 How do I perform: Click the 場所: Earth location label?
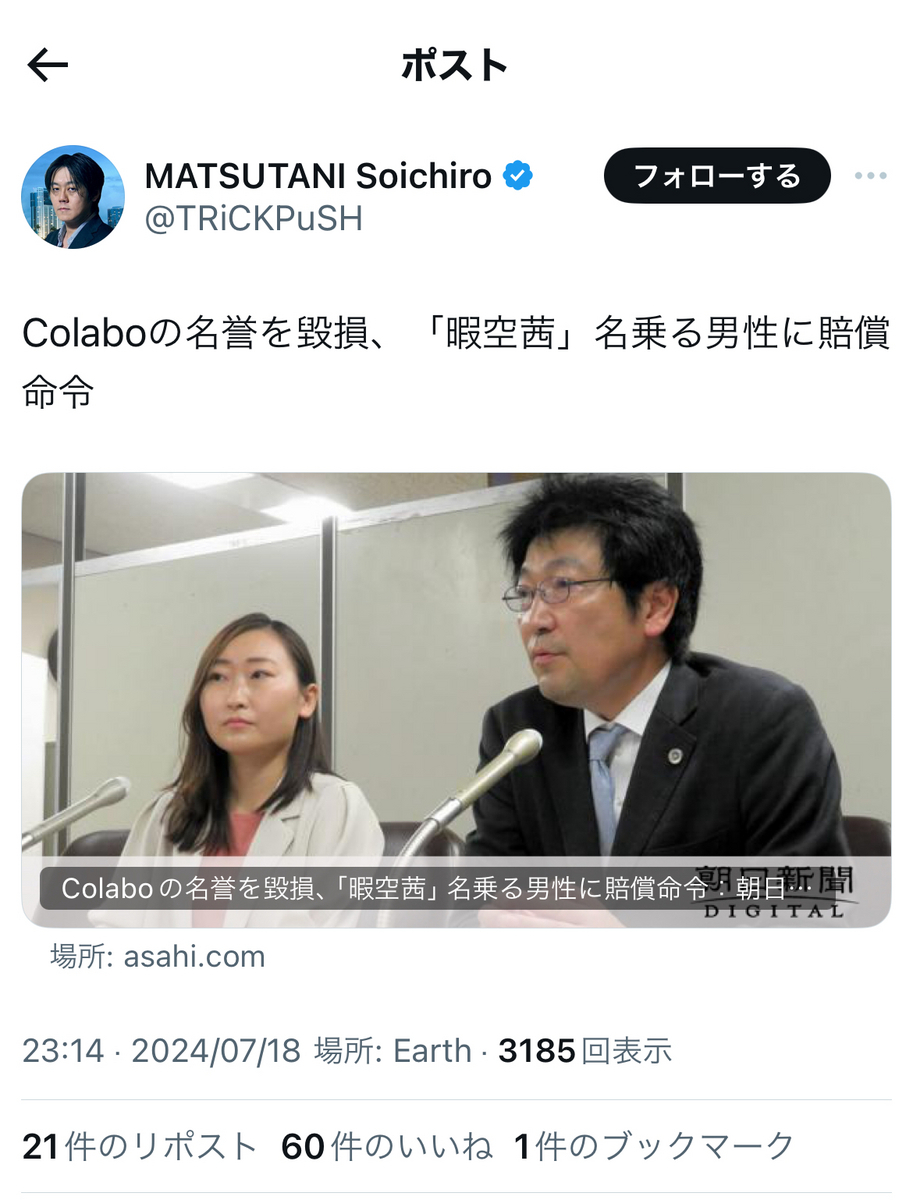coord(393,1051)
